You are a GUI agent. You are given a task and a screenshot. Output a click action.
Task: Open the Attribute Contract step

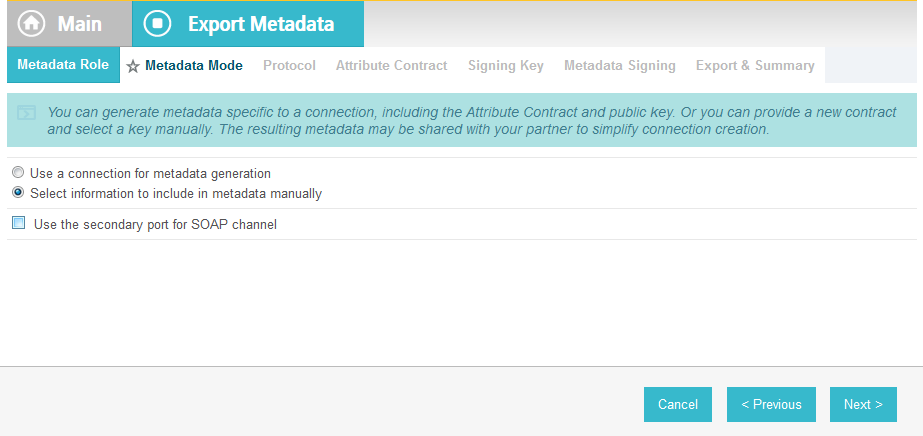391,65
